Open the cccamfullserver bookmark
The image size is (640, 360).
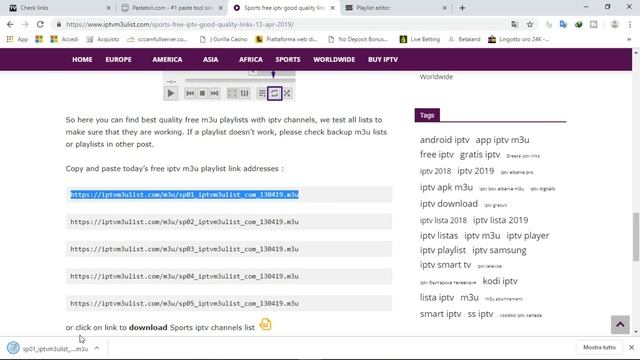coord(157,39)
